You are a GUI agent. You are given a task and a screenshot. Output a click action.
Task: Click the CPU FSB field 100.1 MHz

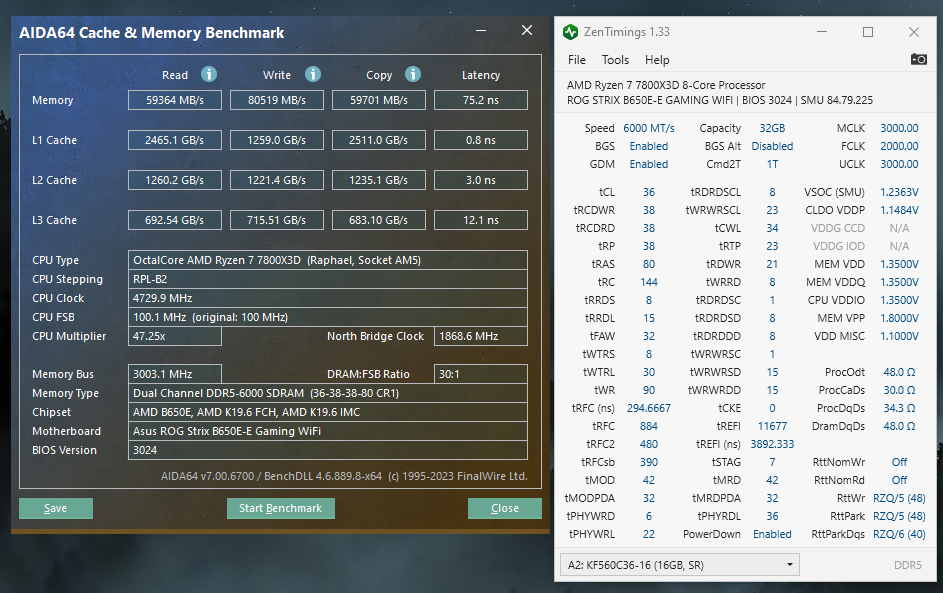tap(328, 317)
